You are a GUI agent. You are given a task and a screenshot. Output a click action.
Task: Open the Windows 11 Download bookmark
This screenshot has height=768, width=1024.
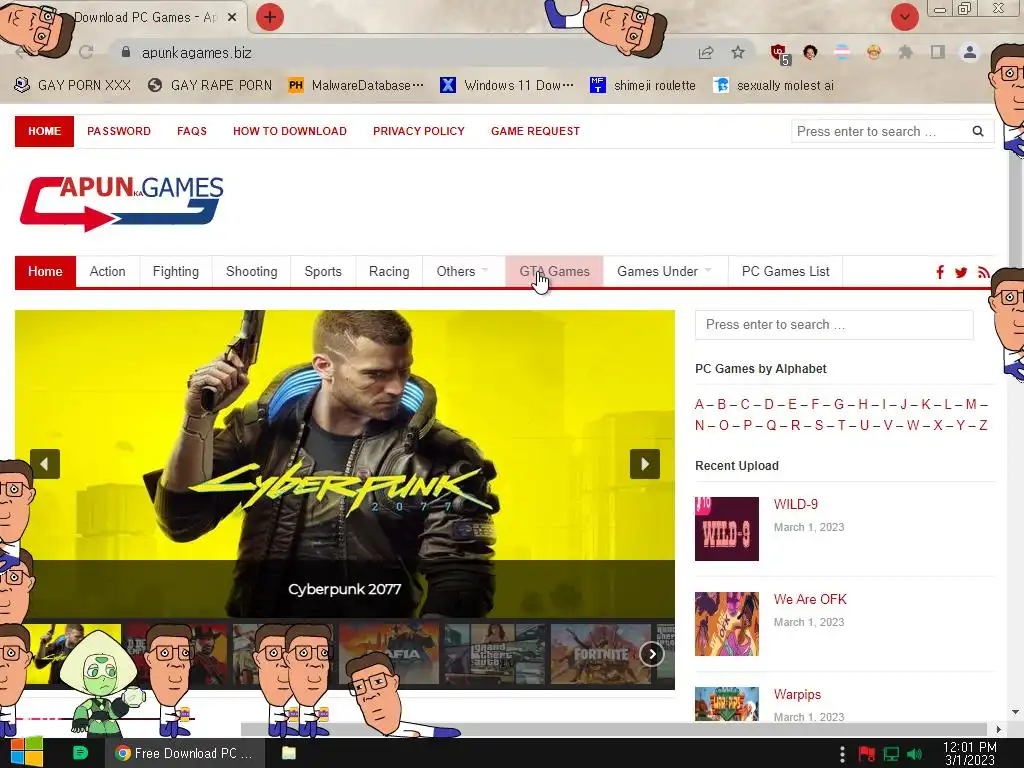coord(506,86)
